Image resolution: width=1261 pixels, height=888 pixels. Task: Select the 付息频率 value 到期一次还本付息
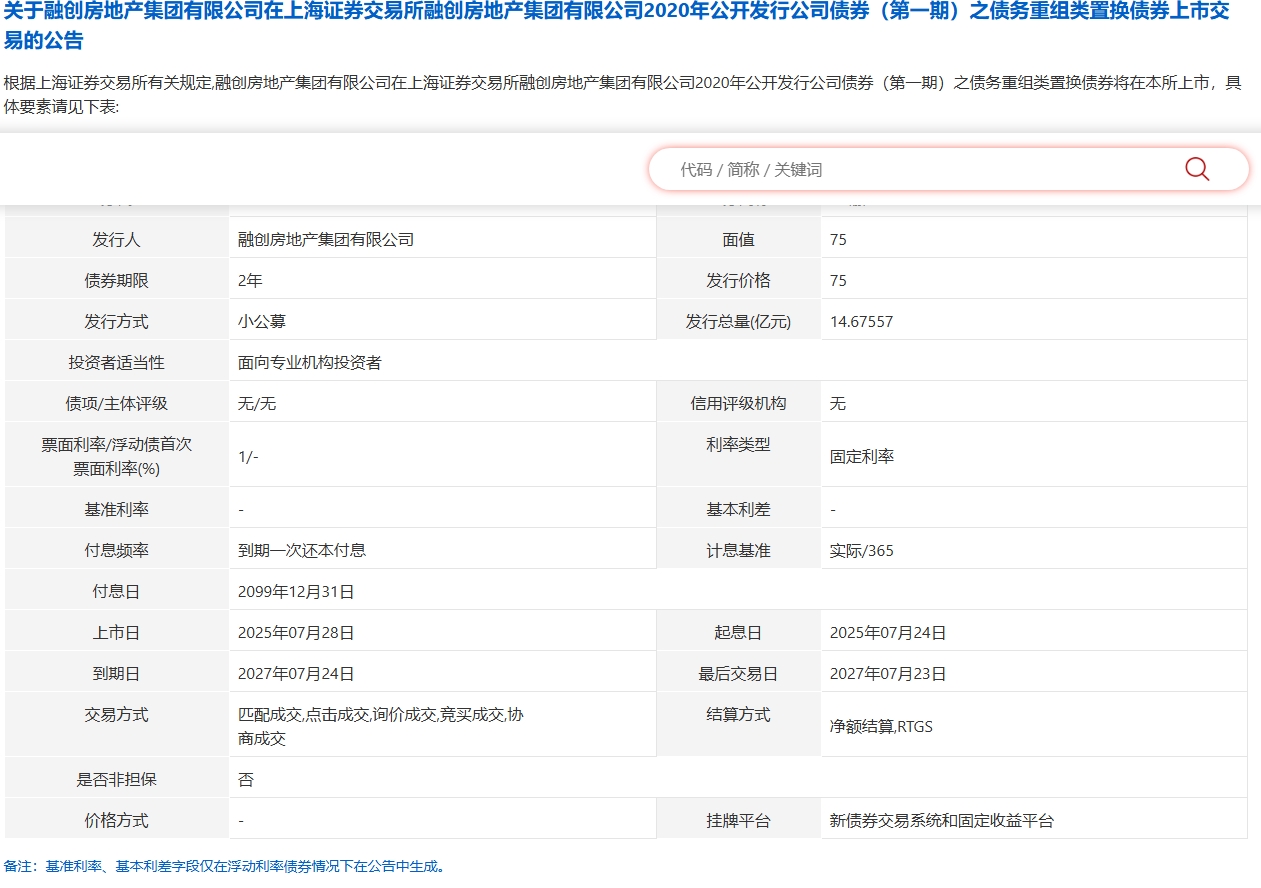(x=302, y=551)
